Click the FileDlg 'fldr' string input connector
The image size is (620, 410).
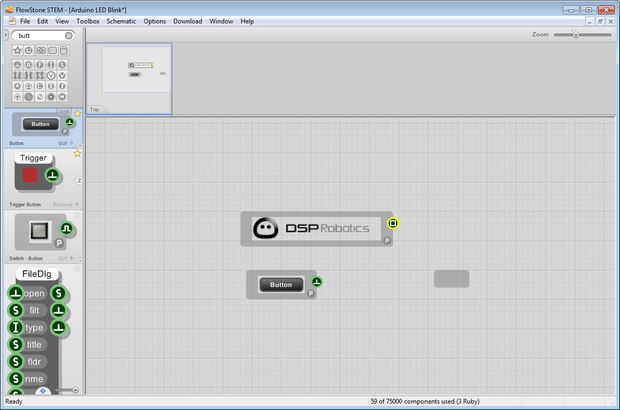point(16,361)
